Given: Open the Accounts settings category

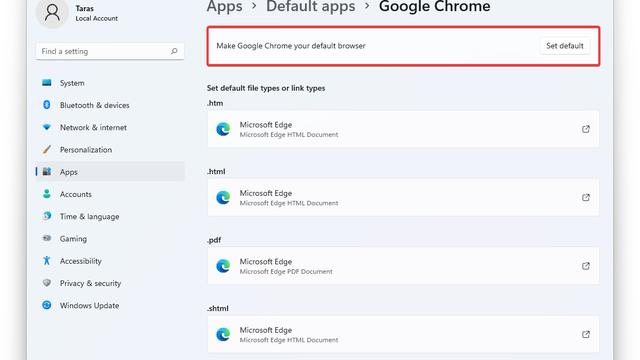Looking at the screenshot, I should (x=110, y=194).
